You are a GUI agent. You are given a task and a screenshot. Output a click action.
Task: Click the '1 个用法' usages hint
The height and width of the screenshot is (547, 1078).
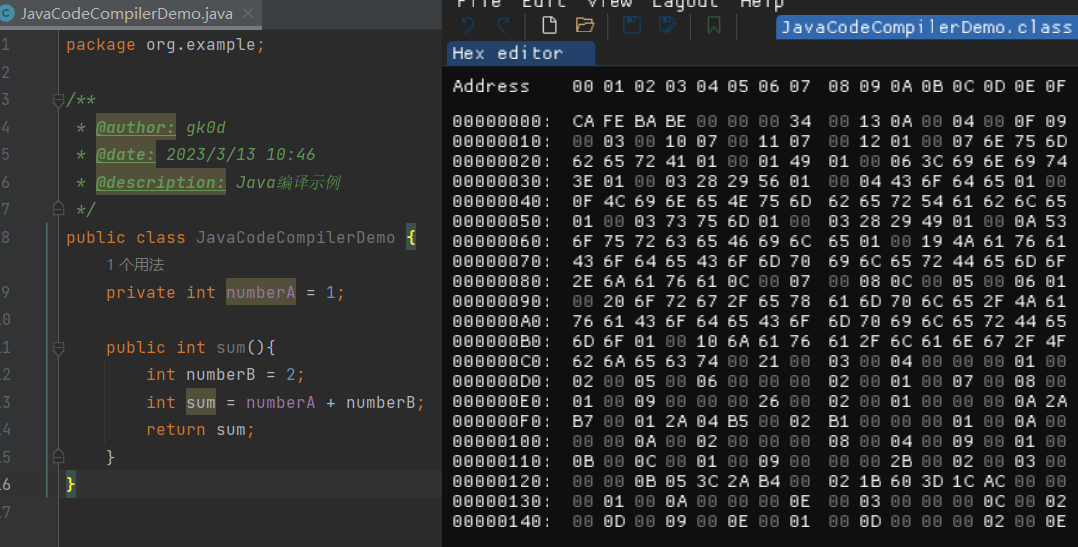[135, 265]
